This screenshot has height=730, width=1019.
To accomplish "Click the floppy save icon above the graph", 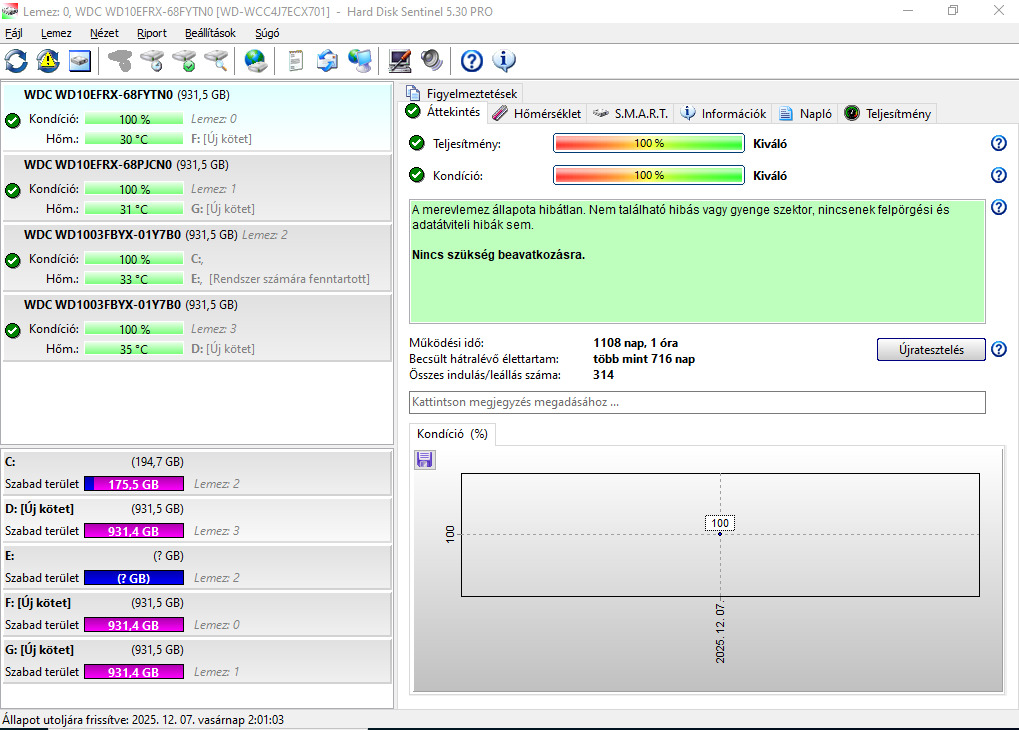I will click(425, 460).
